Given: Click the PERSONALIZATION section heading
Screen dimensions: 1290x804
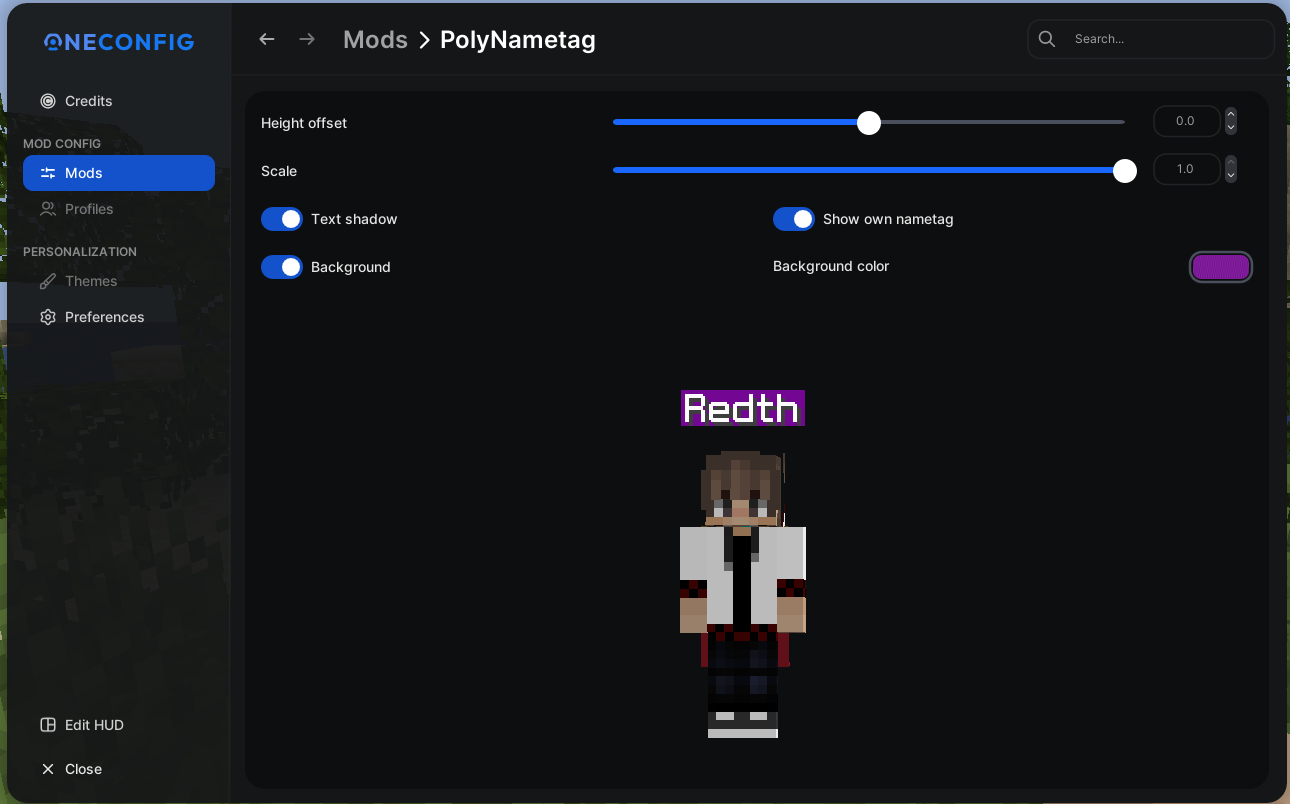Looking at the screenshot, I should tap(80, 252).
